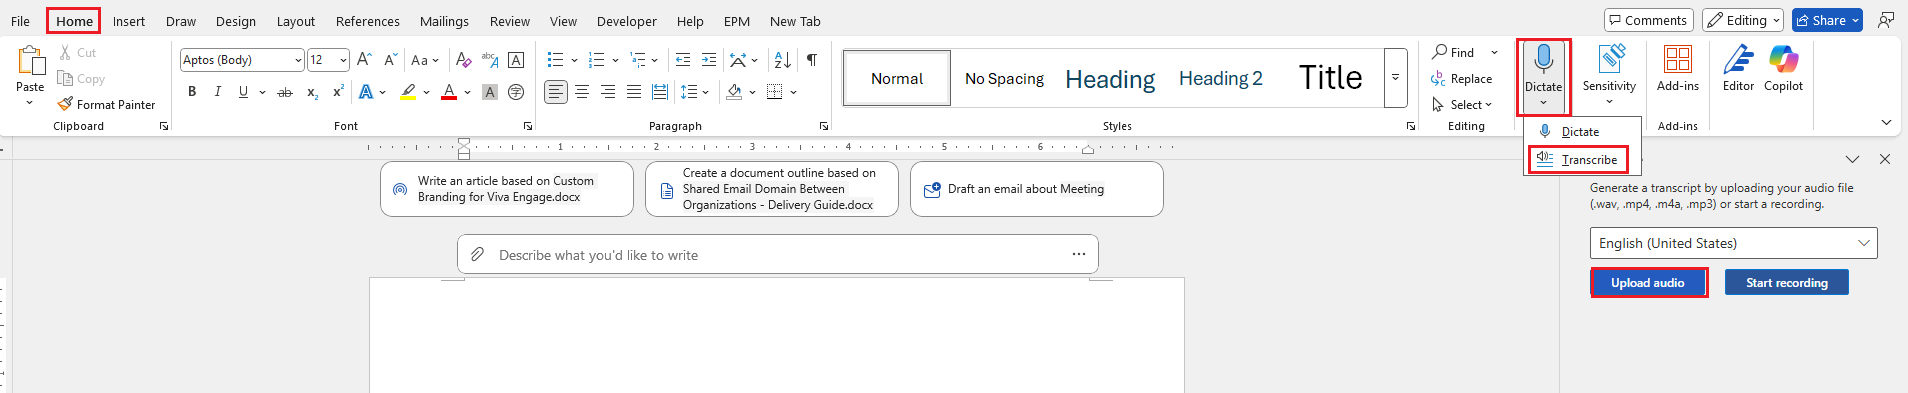Click the Sort A-Z icon
Image resolution: width=1908 pixels, height=393 pixels.
[782, 60]
